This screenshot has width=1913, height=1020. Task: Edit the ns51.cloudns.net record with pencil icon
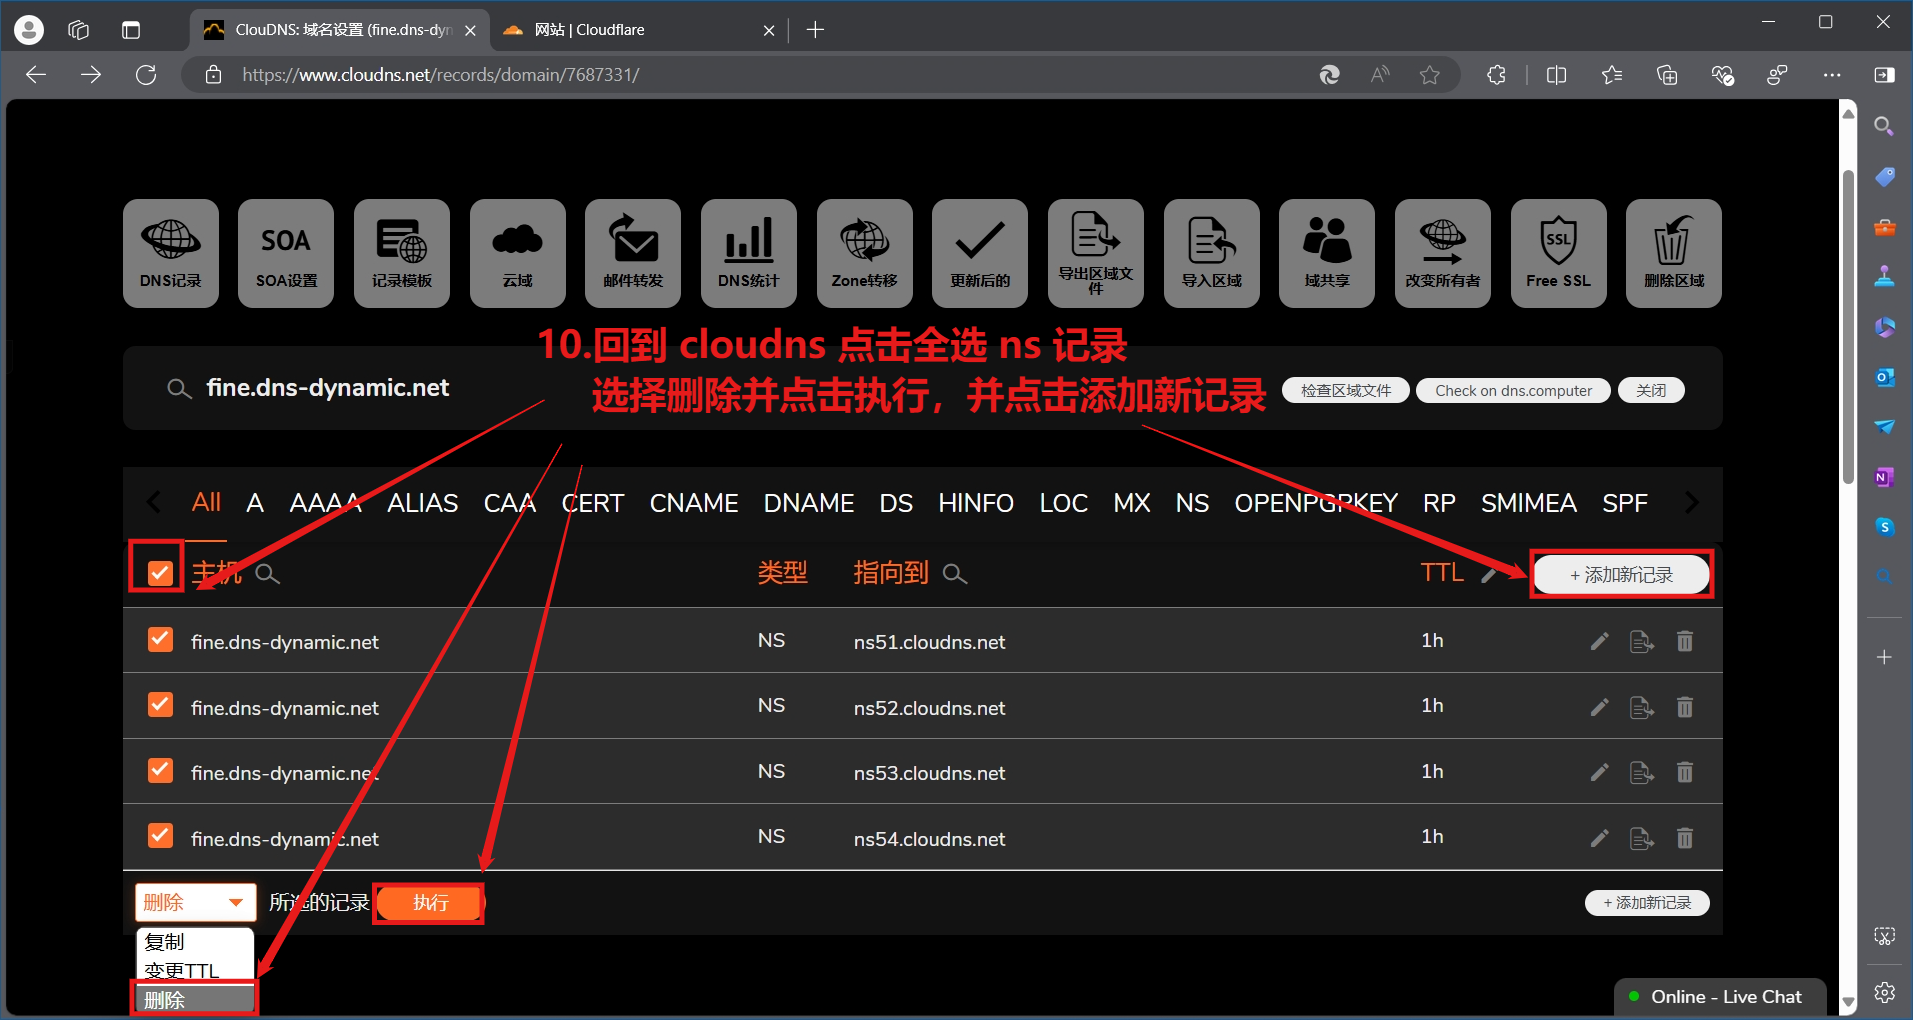point(1600,641)
